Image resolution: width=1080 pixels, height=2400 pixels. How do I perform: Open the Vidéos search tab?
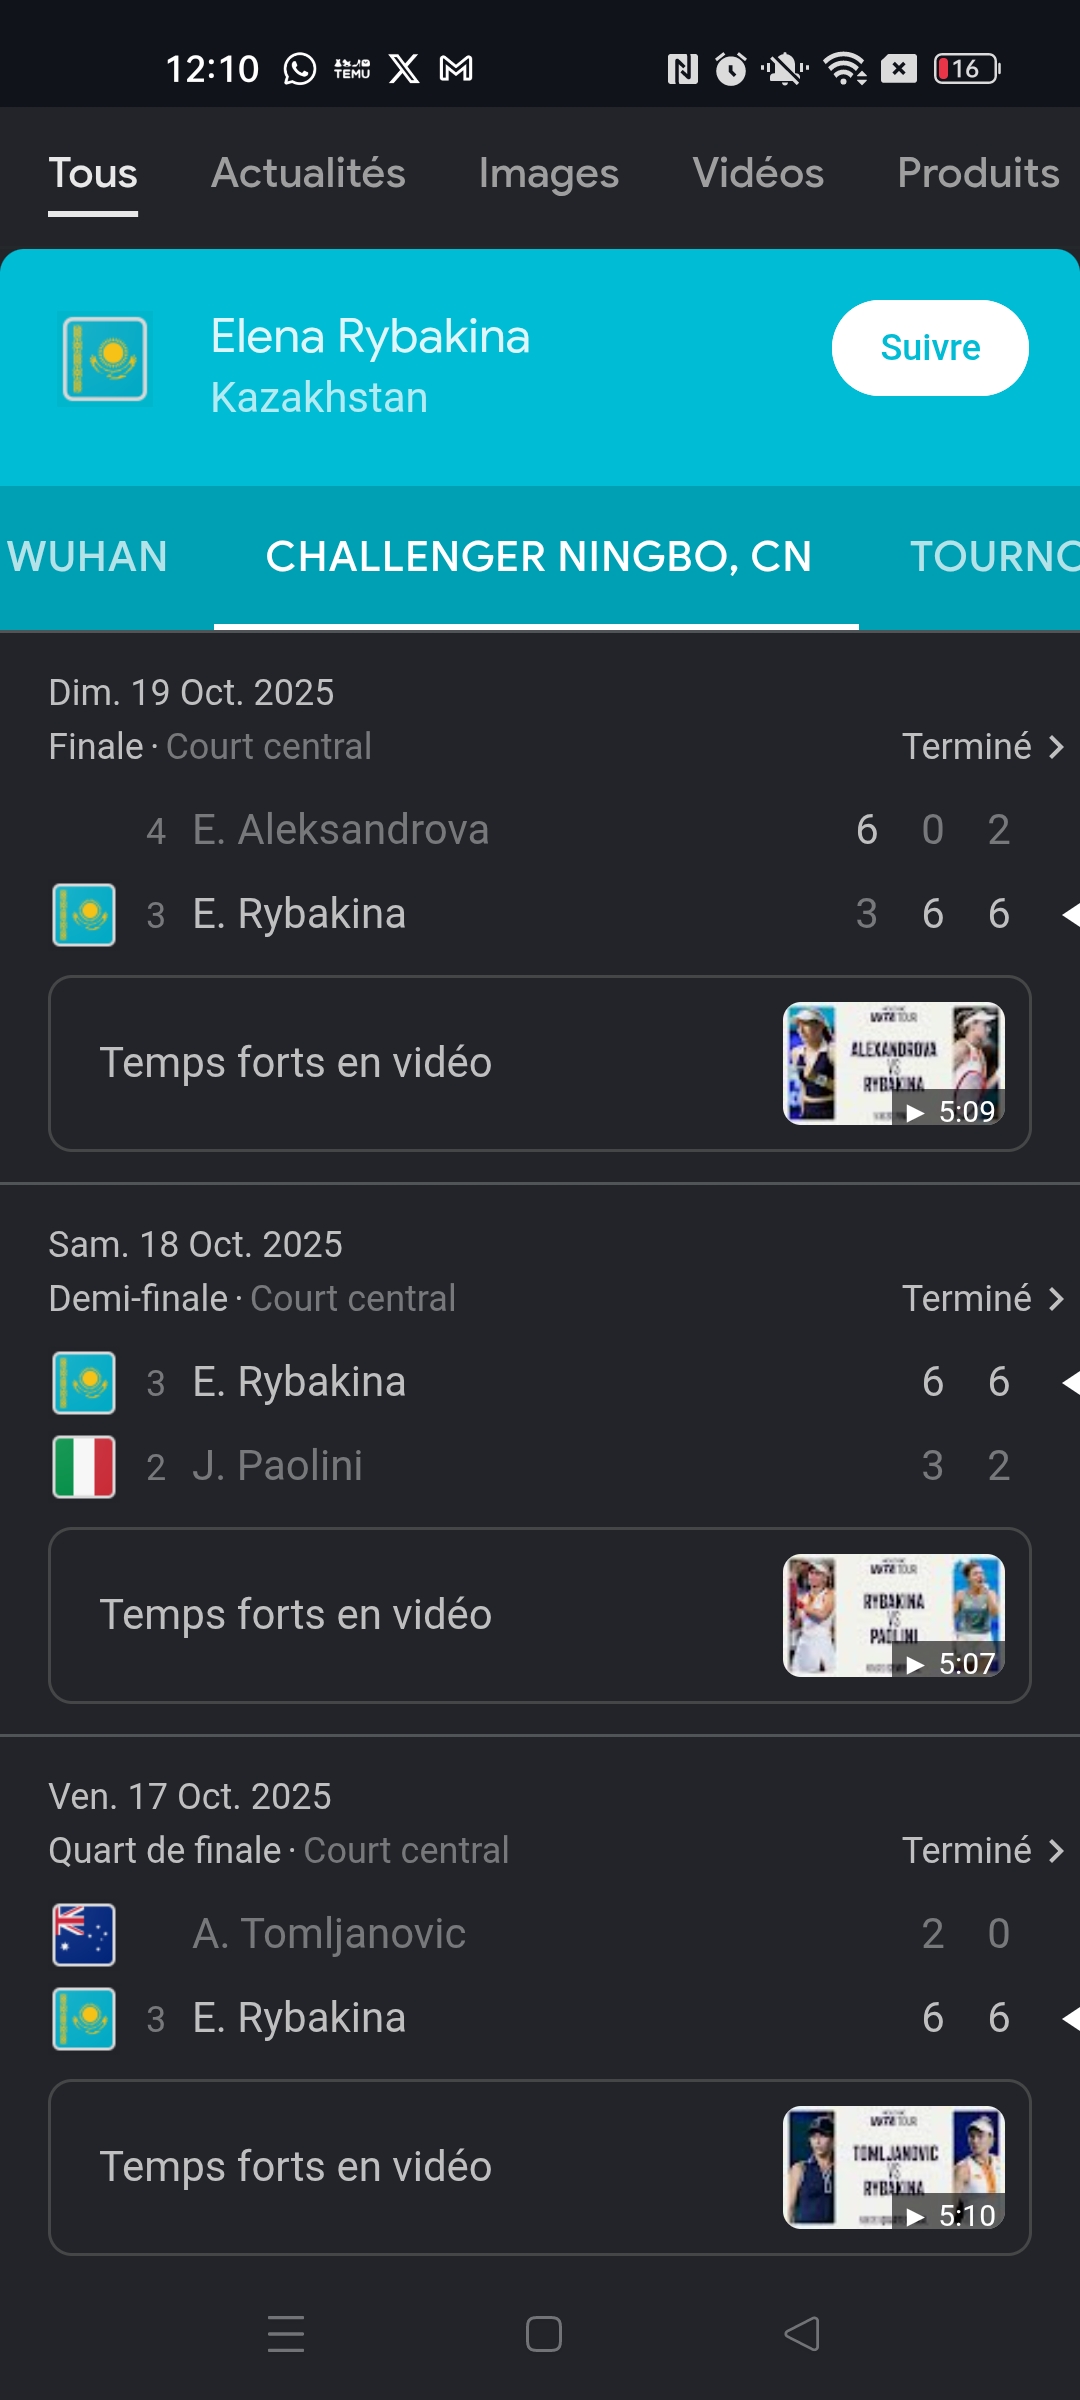coord(758,173)
